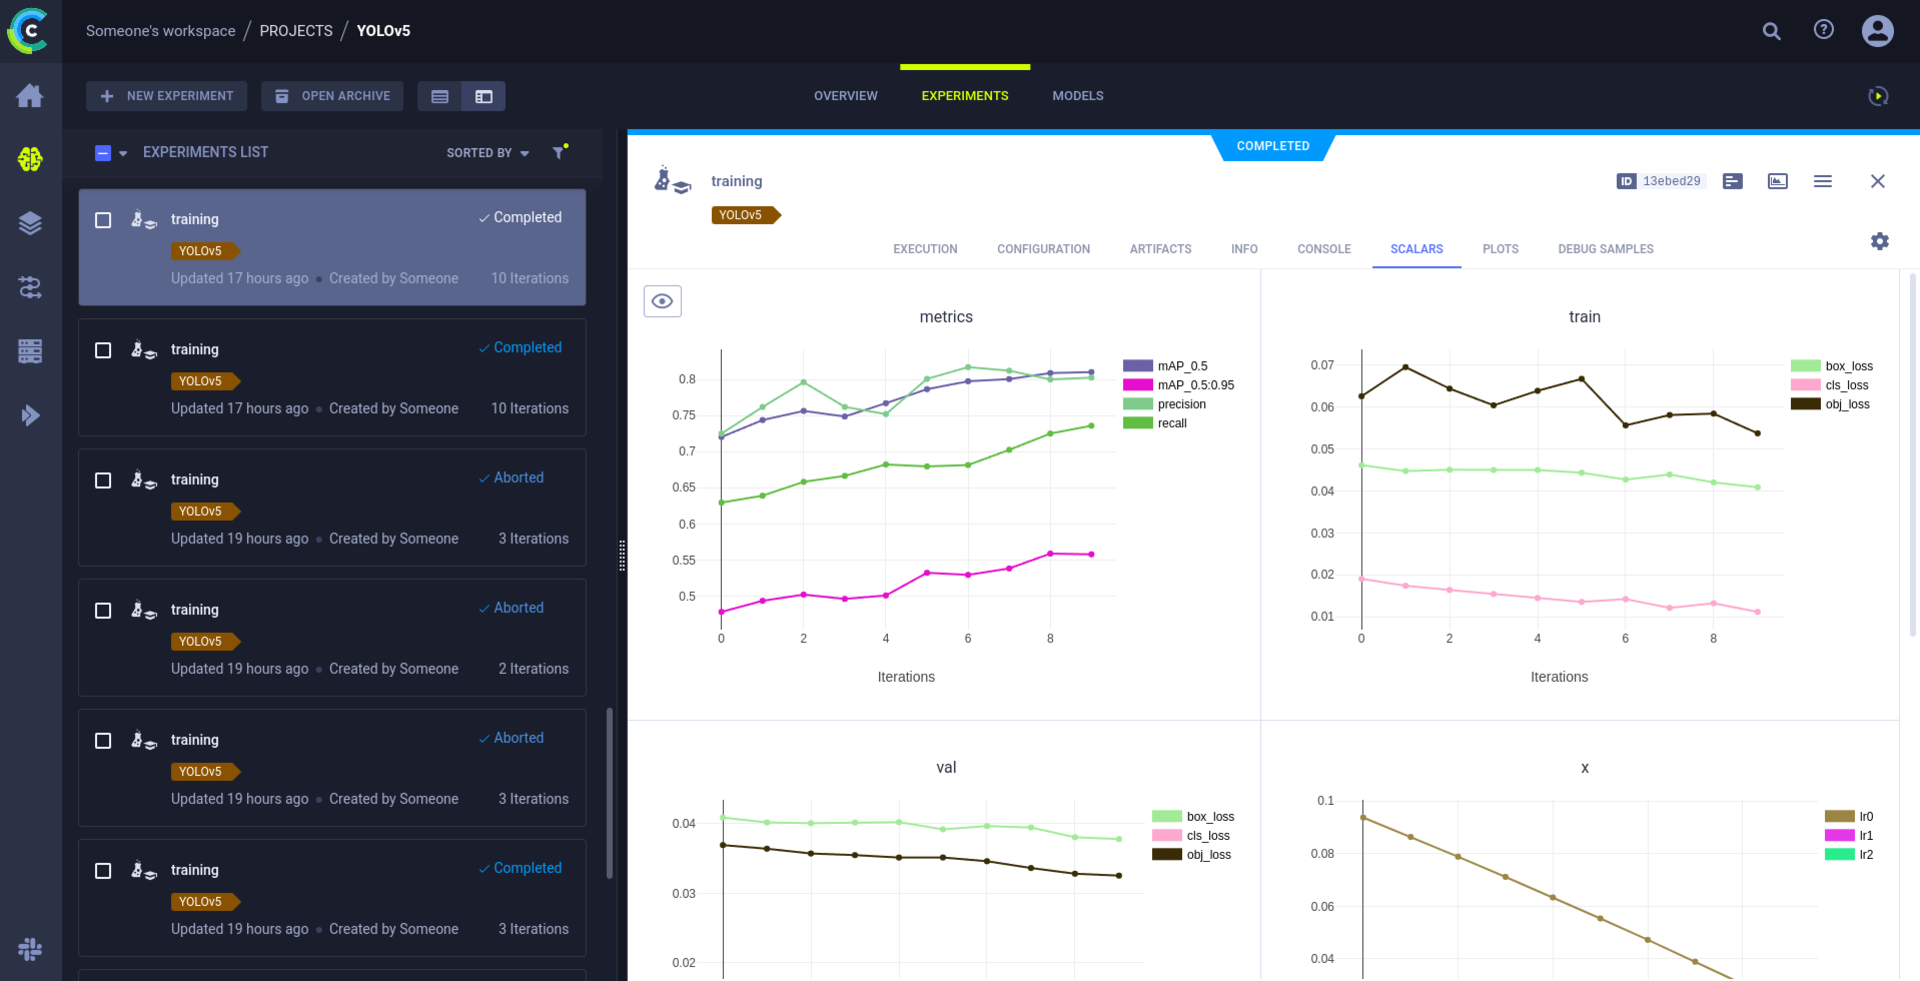
Task: Check the first completed training experiment checkbox
Action: coord(102,220)
